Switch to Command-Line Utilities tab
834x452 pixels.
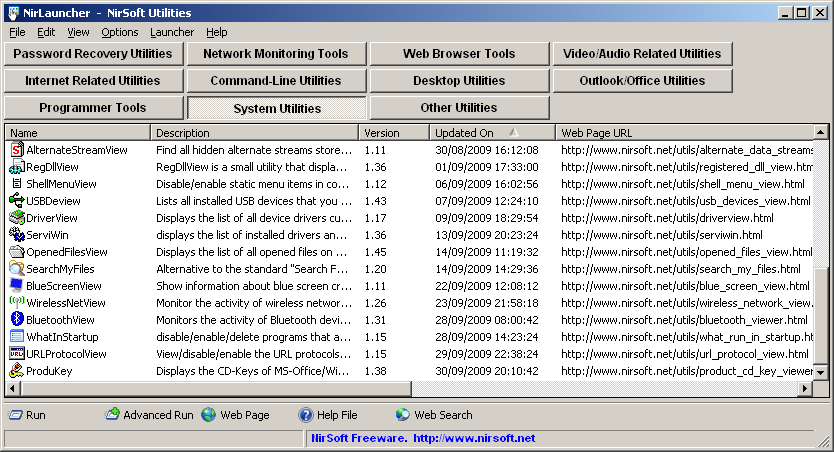point(276,81)
